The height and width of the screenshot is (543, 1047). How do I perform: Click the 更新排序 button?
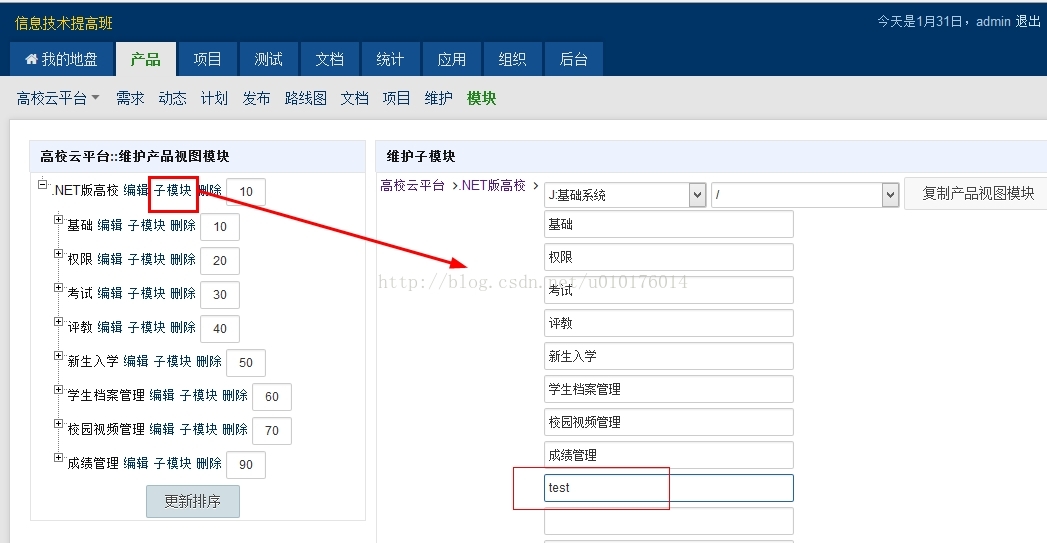click(x=193, y=501)
